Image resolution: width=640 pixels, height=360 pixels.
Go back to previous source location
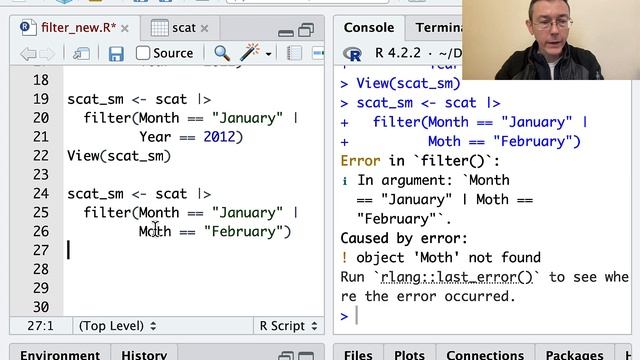pyautogui.click(x=28, y=53)
